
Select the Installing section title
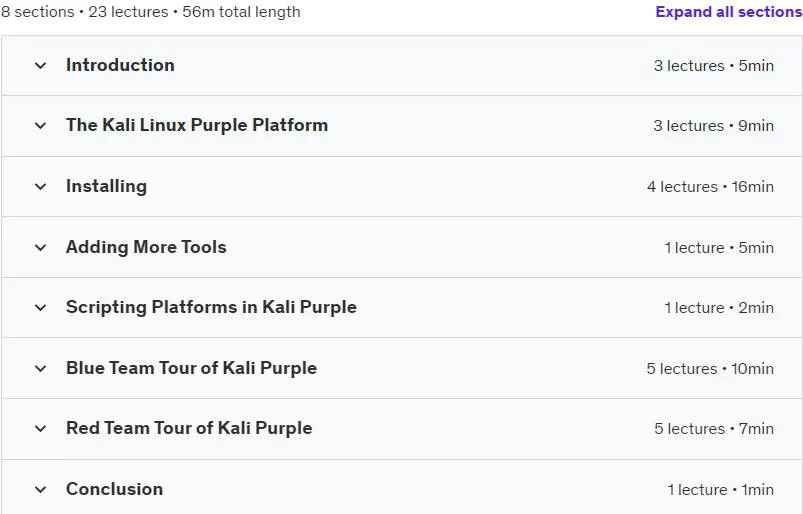(x=107, y=186)
